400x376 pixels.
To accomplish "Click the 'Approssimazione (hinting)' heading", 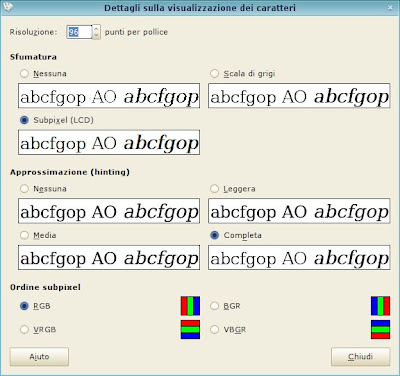I will click(70, 172).
